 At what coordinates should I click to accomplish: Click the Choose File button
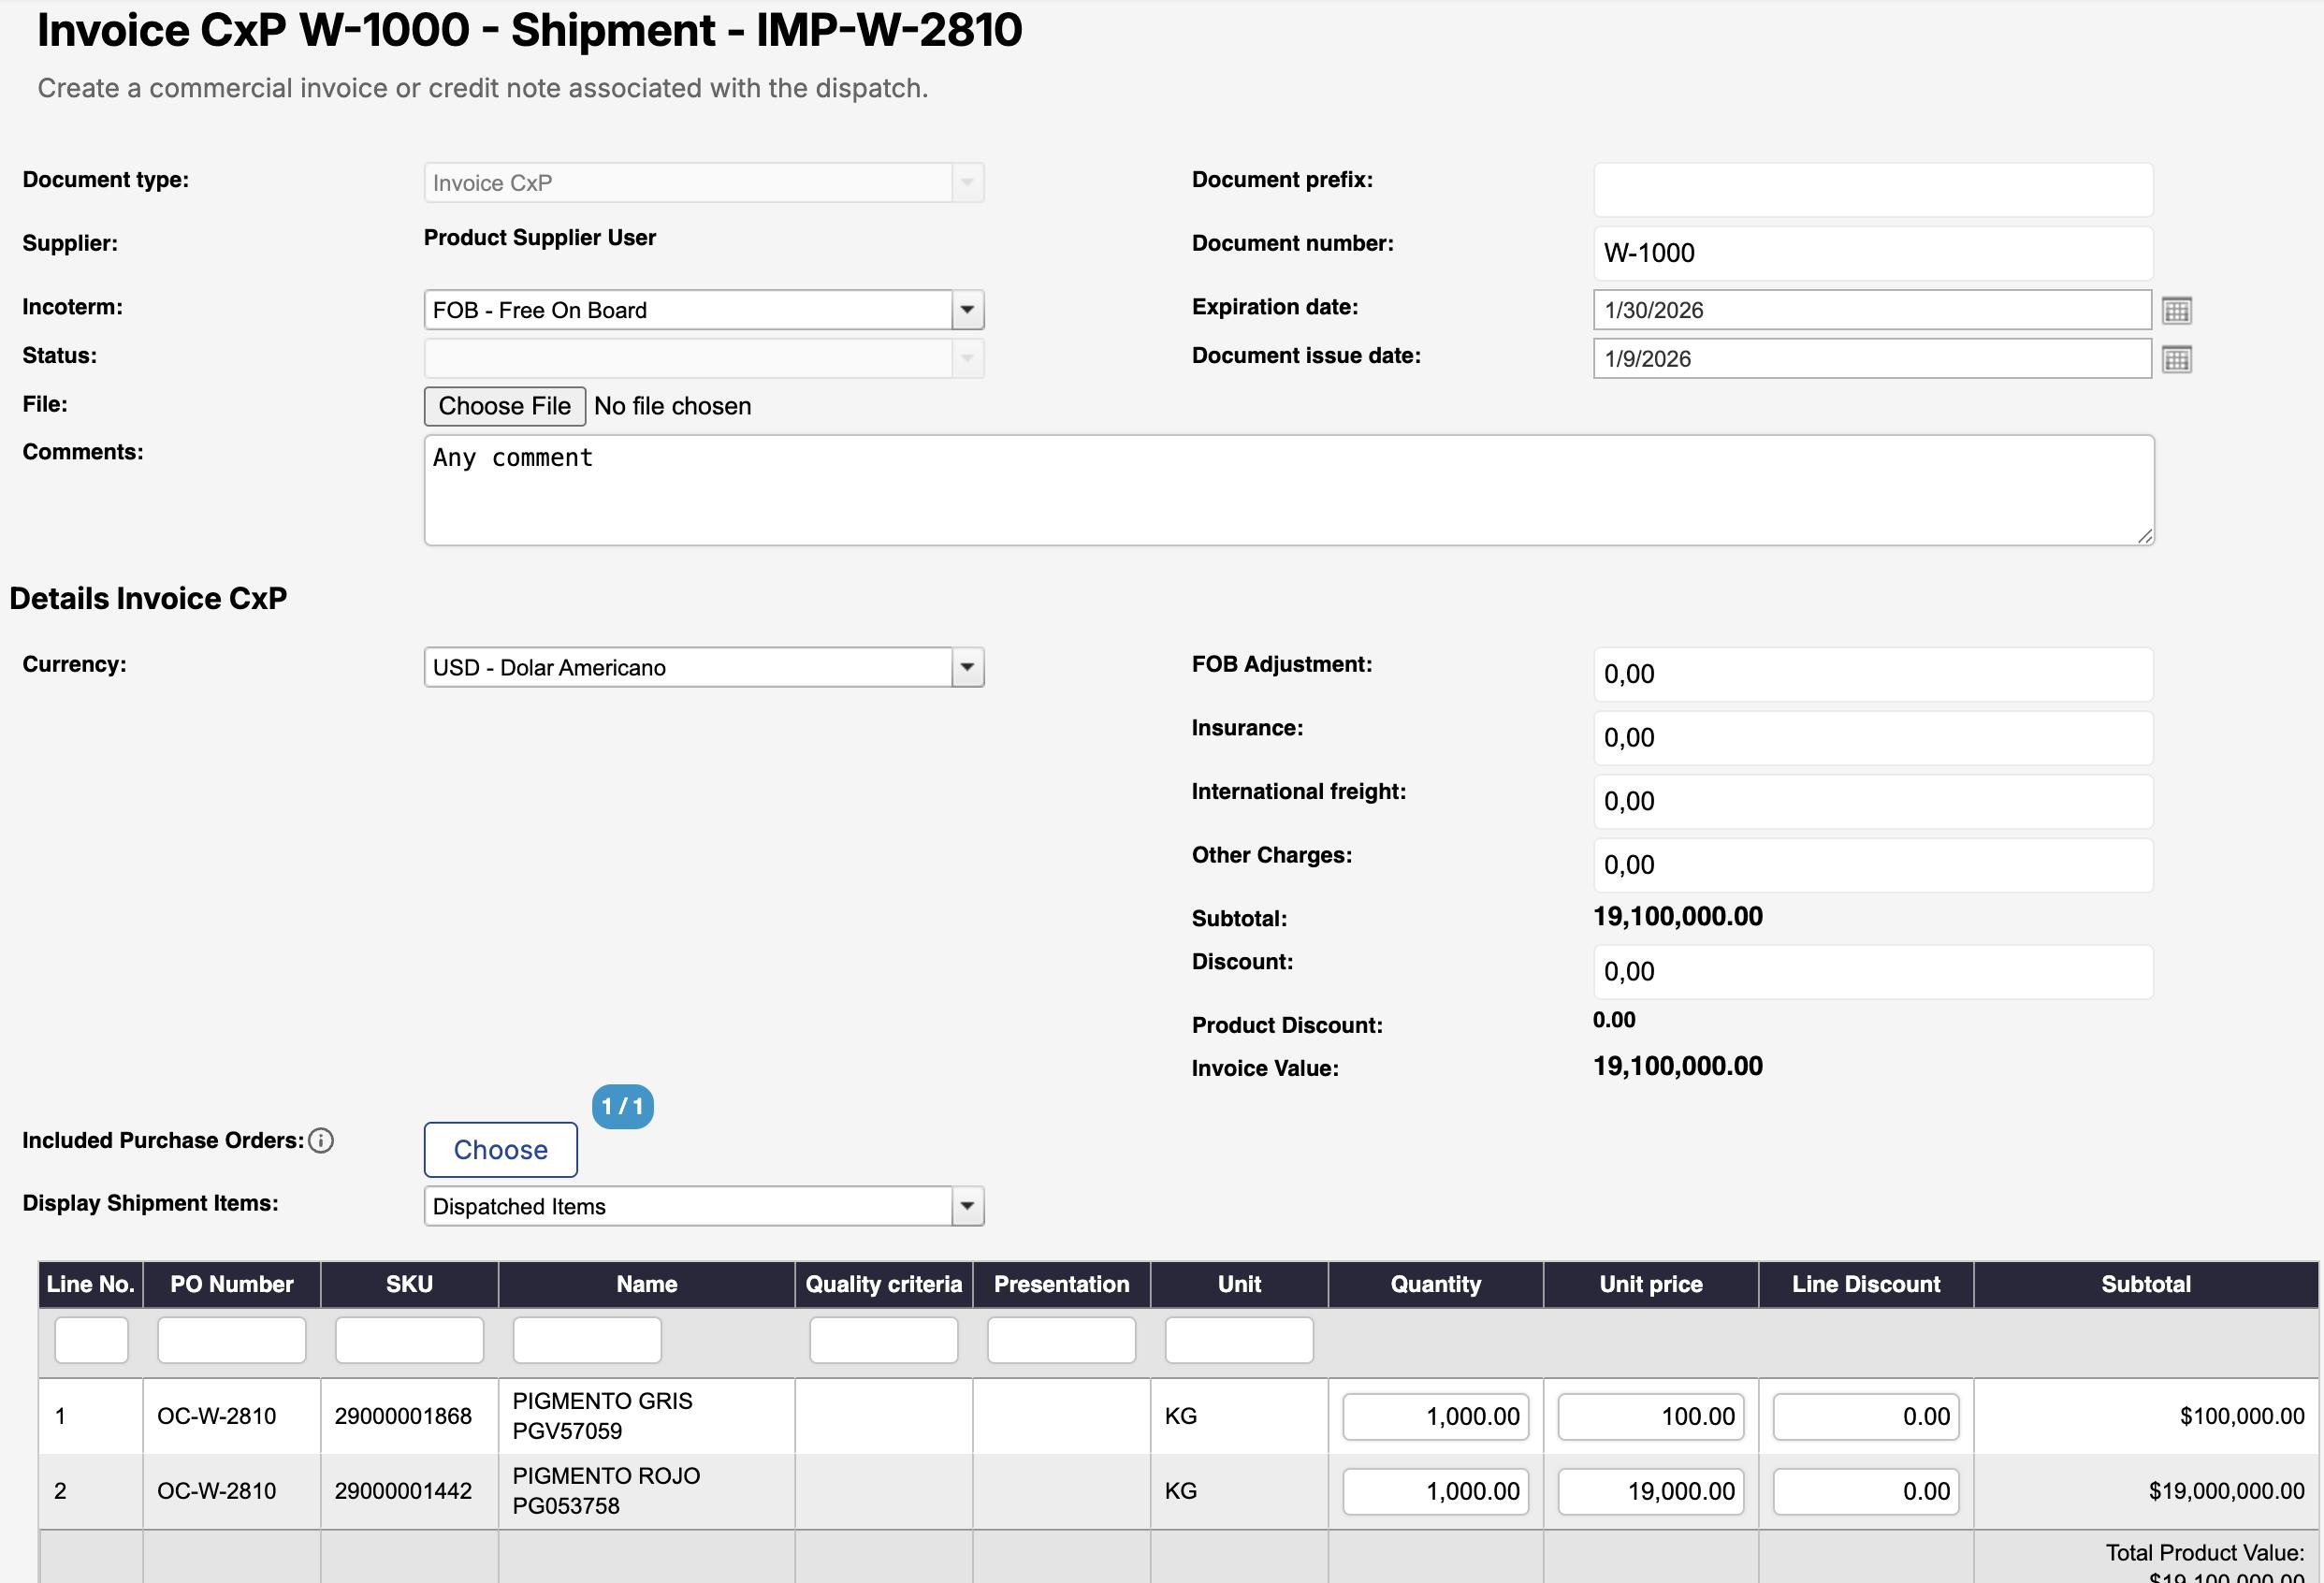coord(504,406)
